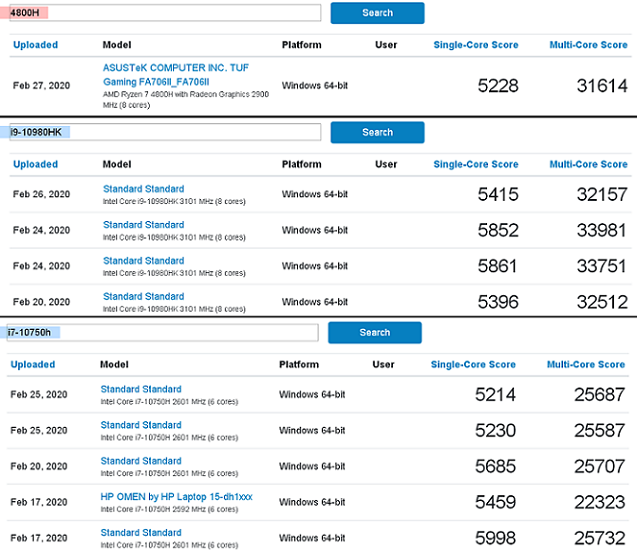Open i7-10750H Standard result scoring 5685

141,461
